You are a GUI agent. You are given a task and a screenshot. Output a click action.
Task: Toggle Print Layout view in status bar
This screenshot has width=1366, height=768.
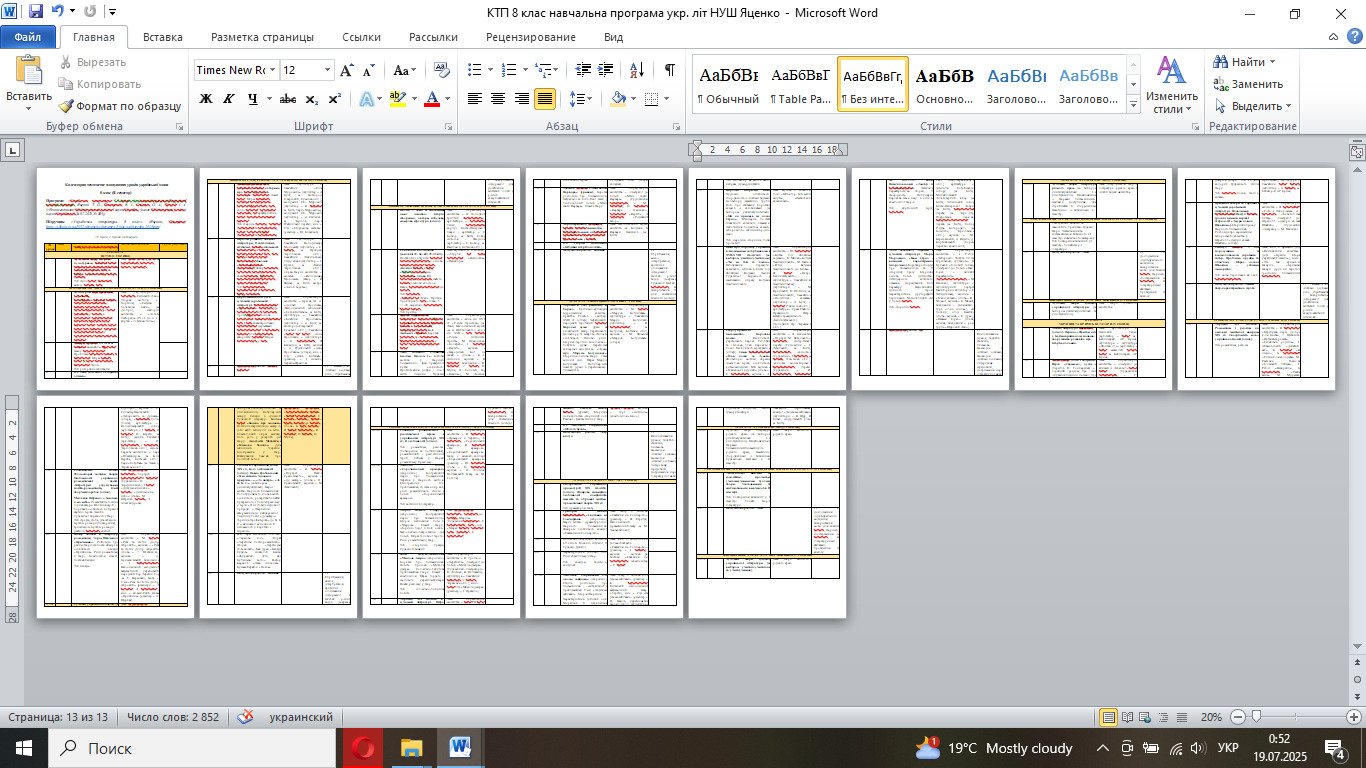tap(1109, 717)
